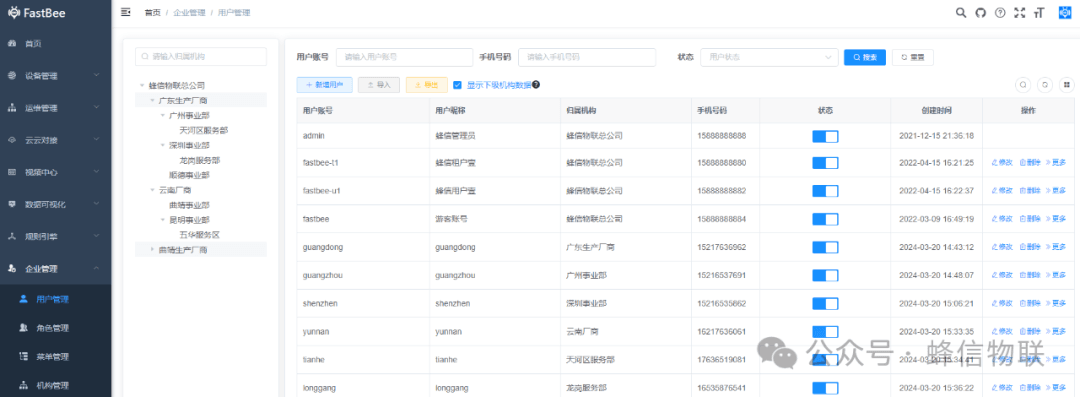Image resolution: width=1080 pixels, height=397 pixels.
Task: Select 顺德事业部 in the organization tree
Action: click(x=189, y=175)
